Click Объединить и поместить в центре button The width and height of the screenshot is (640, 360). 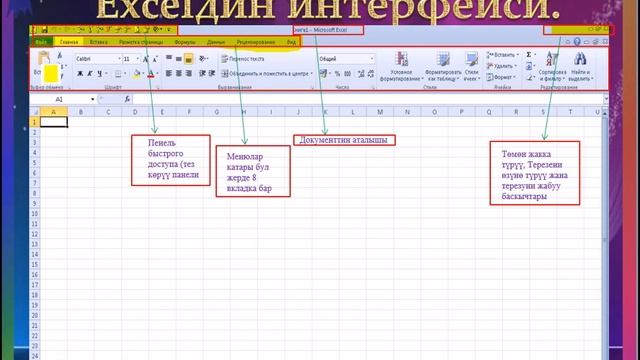267,73
